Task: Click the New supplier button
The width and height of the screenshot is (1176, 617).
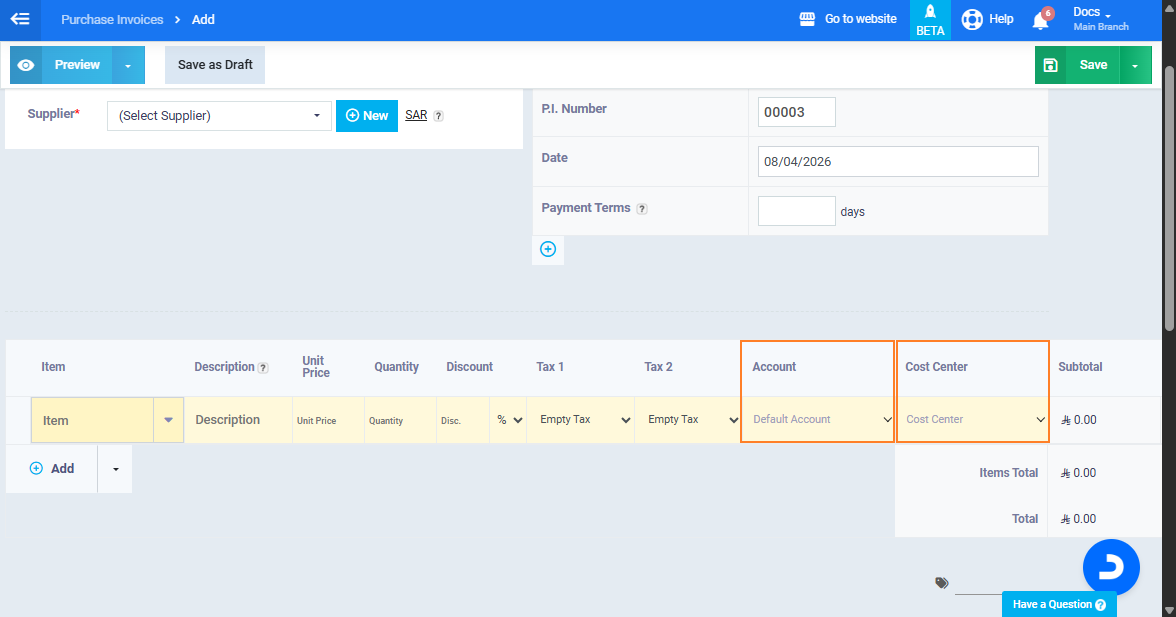Action: (x=367, y=116)
